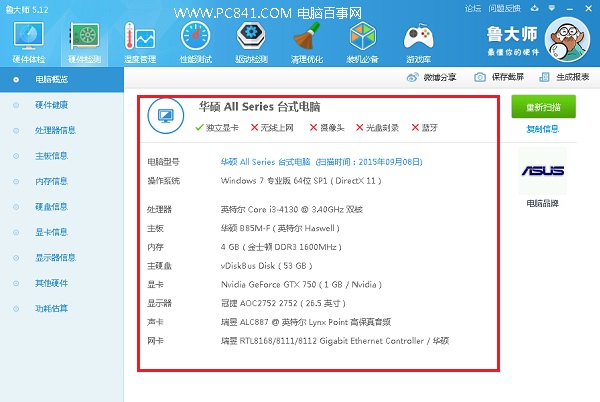Click the 4 GB DDR3 1600MHz memory text
600x402 pixels.
point(281,247)
